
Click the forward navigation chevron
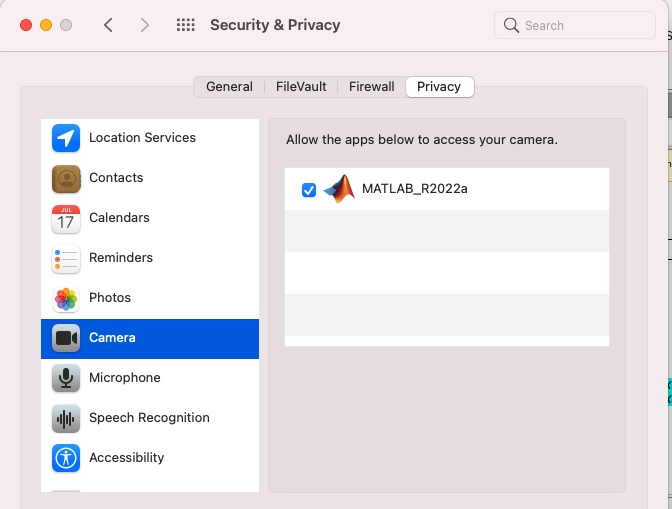145,25
